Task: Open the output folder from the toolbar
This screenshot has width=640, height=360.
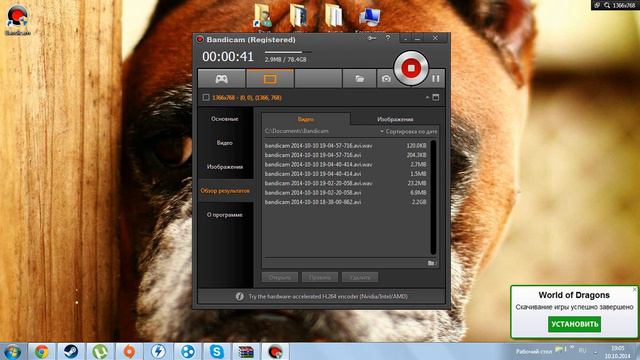Action: coord(359,79)
